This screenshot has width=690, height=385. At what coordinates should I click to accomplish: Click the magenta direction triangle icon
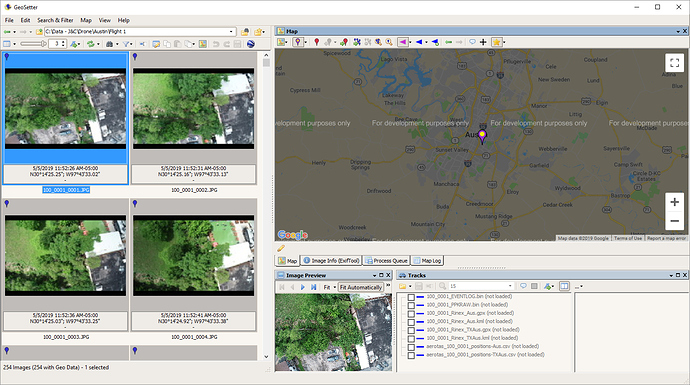pyautogui.click(x=402, y=42)
